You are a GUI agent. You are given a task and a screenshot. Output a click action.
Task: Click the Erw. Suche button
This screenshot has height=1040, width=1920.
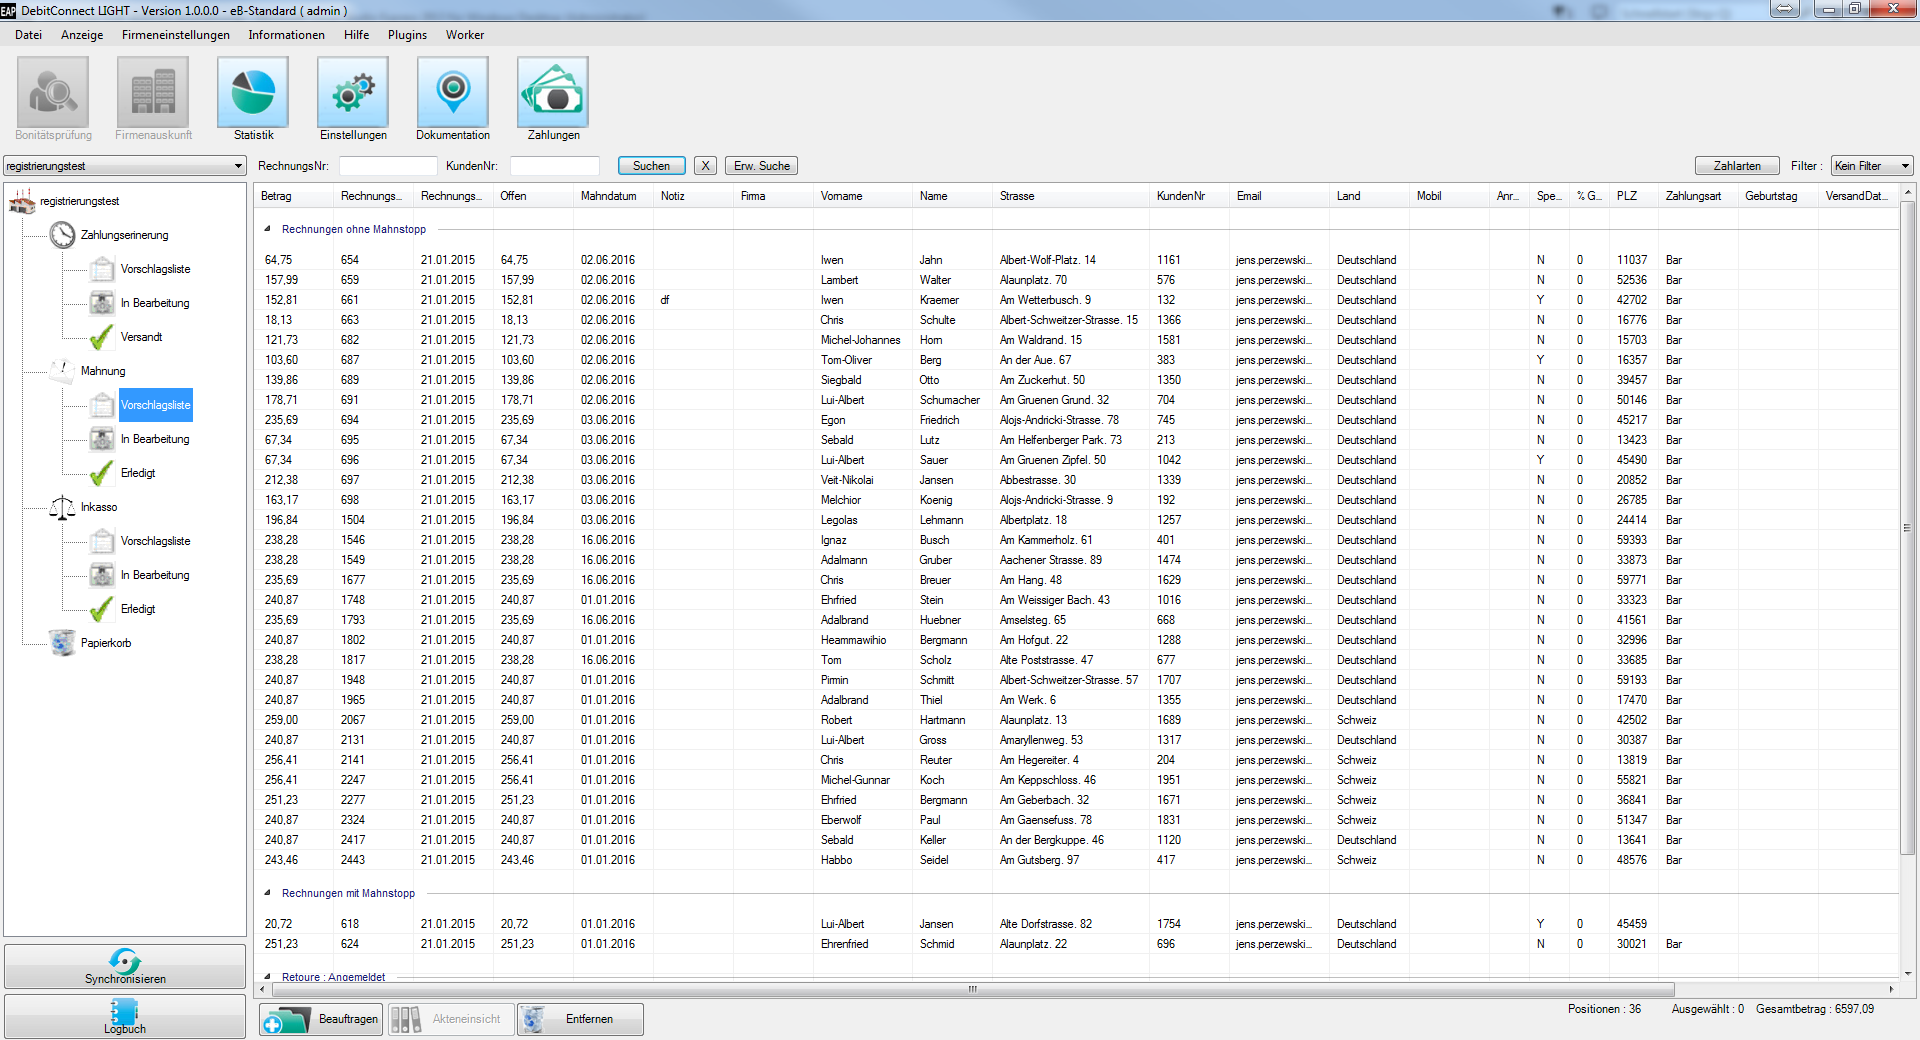762,166
